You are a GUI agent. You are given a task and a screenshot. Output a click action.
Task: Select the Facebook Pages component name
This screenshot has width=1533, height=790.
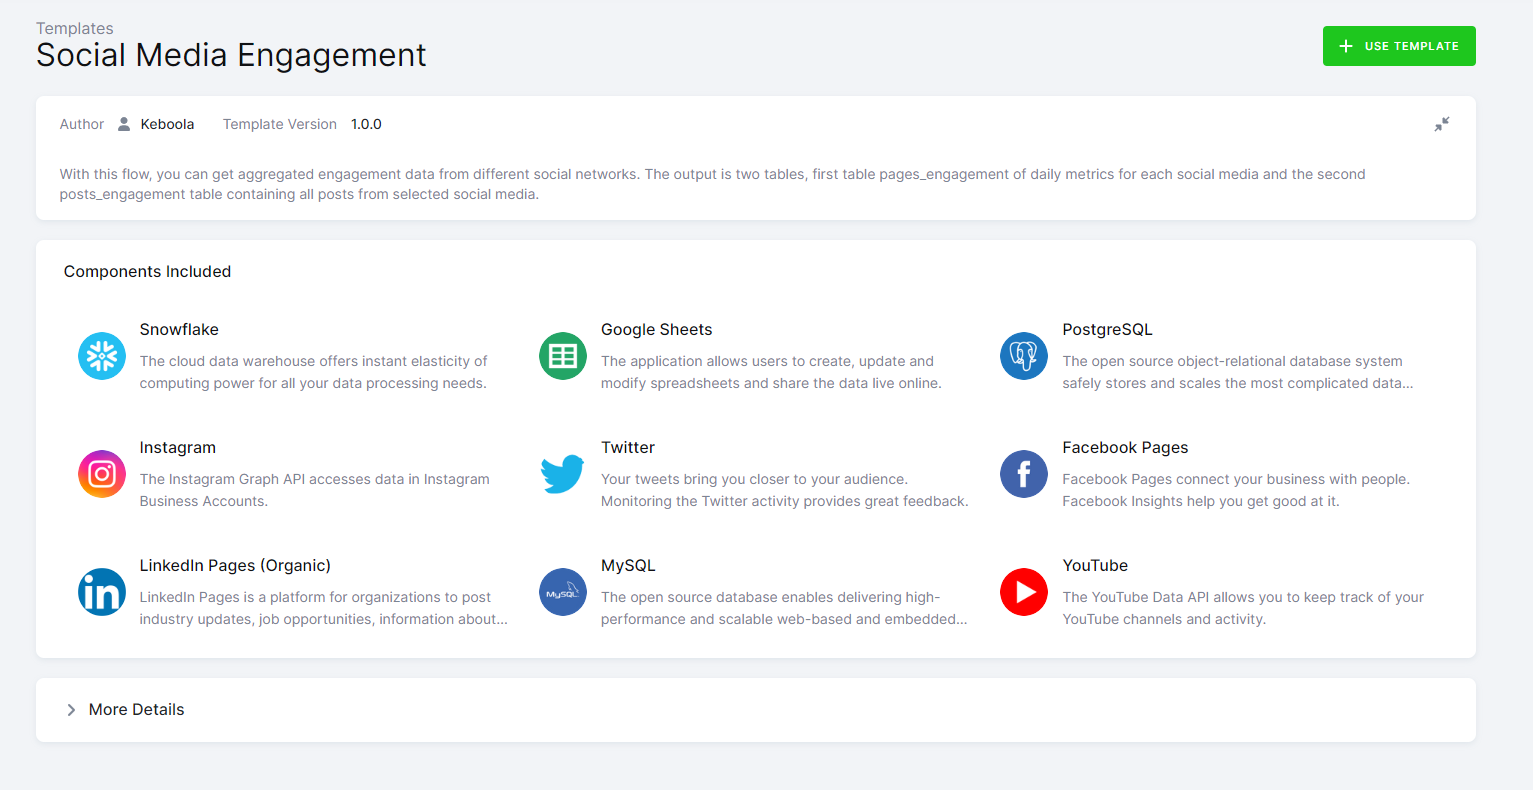(x=1125, y=447)
